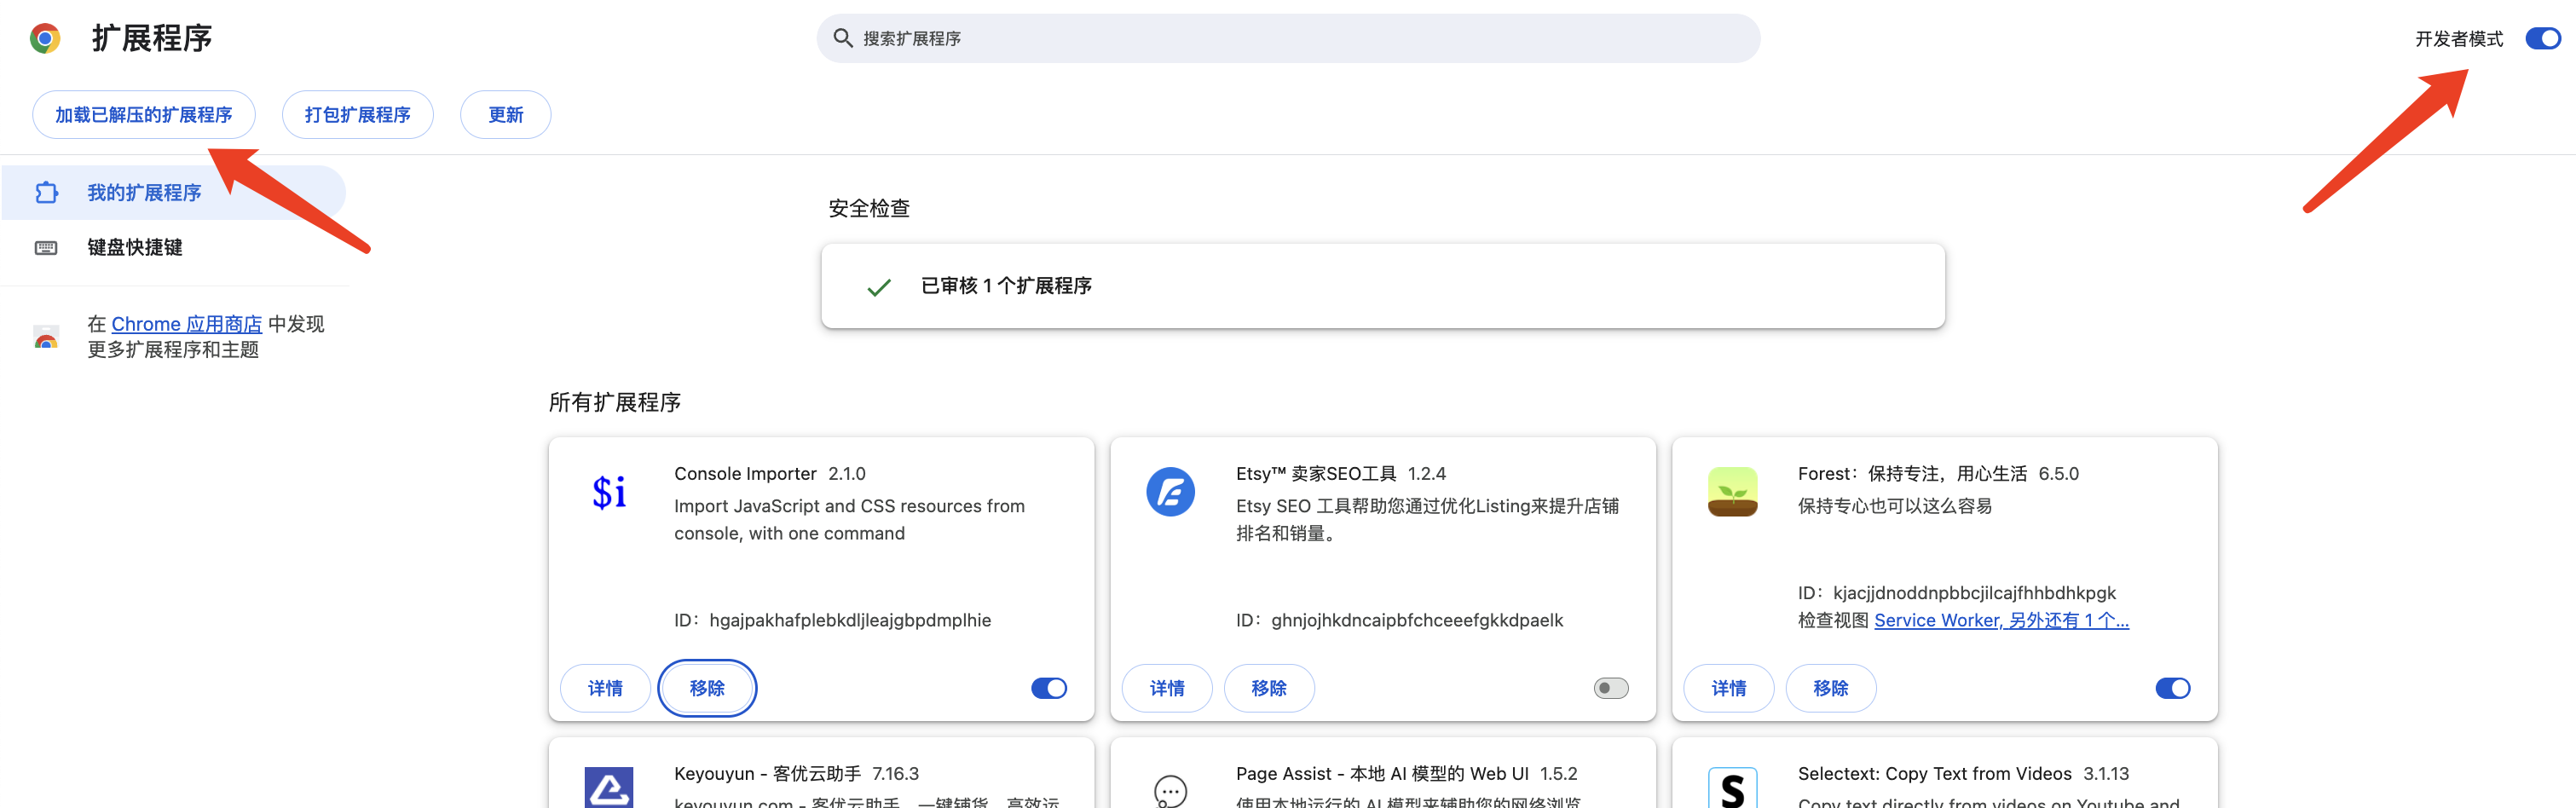Screen dimensions: 2576x808
Task: Click the Forest extension icon
Action: [1731, 492]
